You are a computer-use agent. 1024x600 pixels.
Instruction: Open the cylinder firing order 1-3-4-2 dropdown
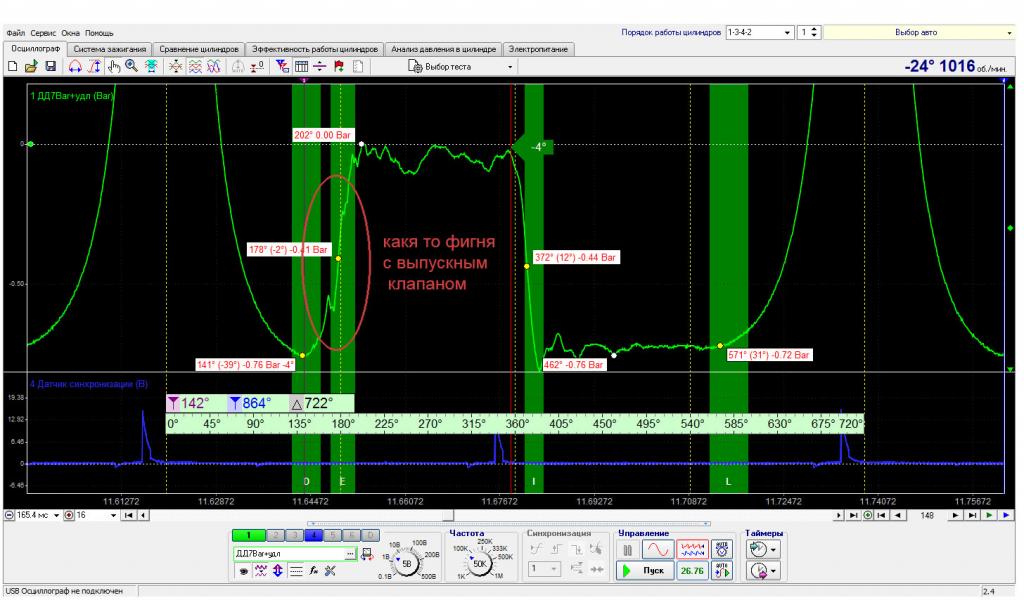click(x=760, y=32)
